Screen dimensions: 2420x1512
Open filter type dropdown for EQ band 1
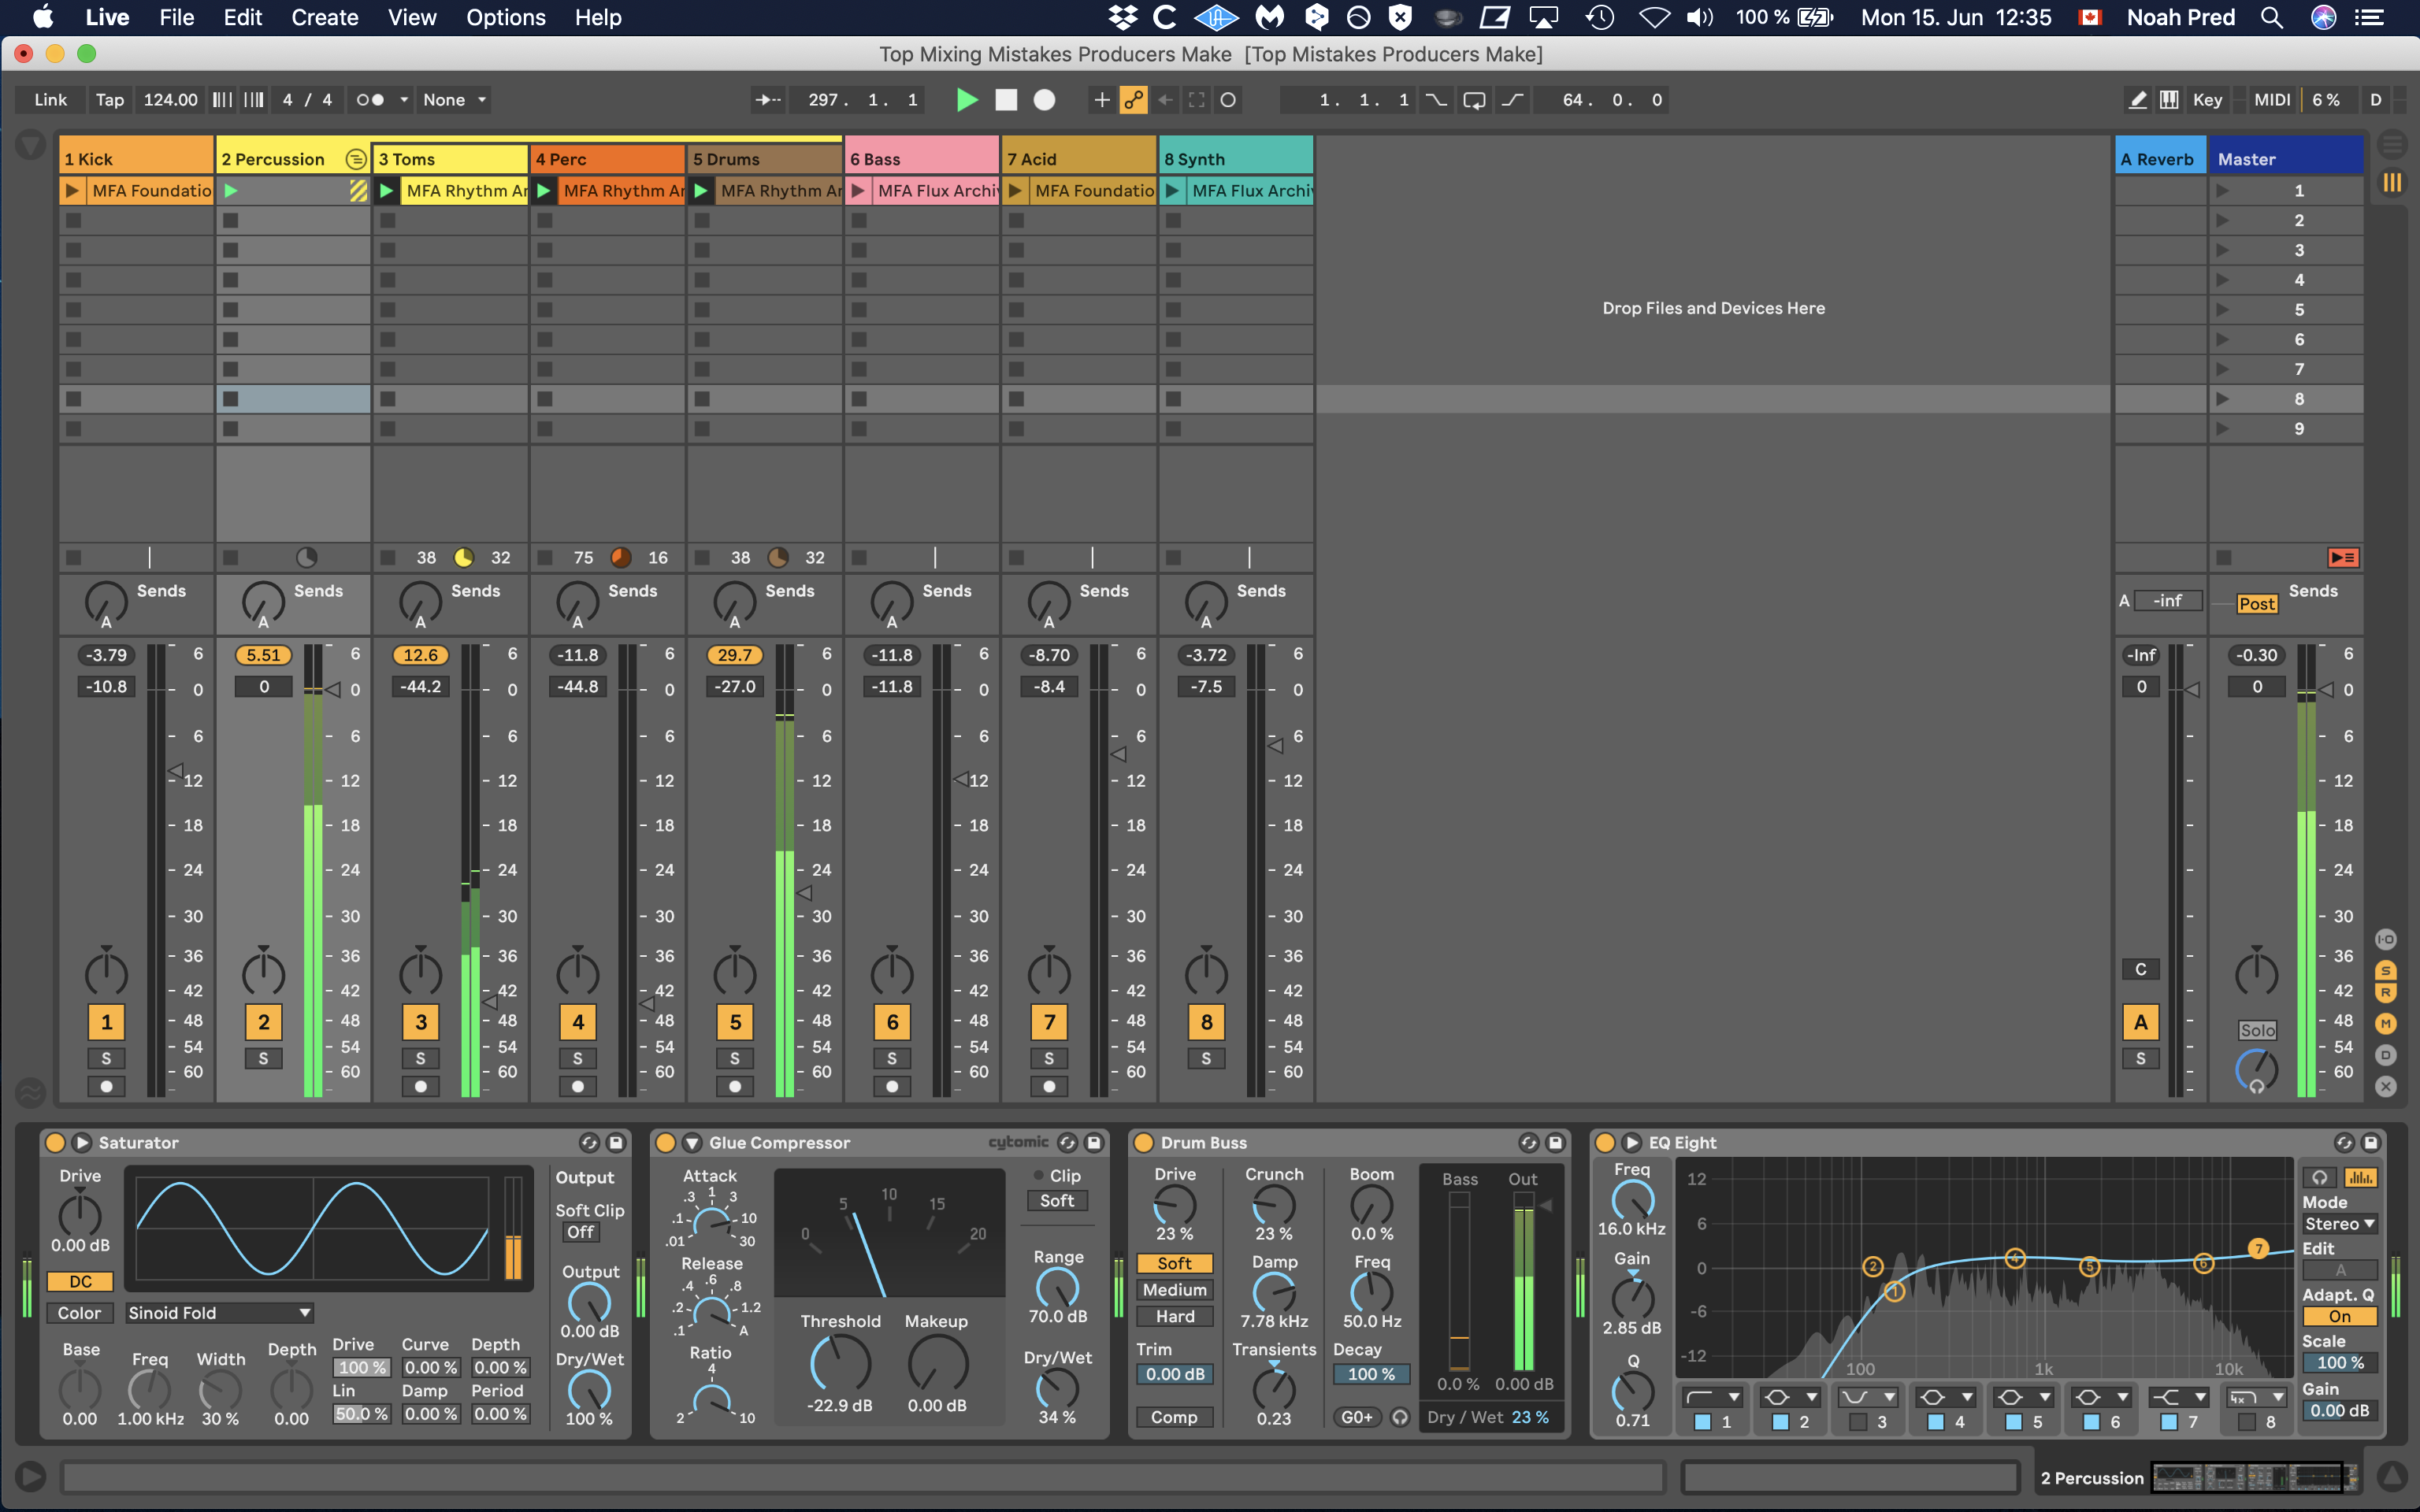pos(1713,1397)
